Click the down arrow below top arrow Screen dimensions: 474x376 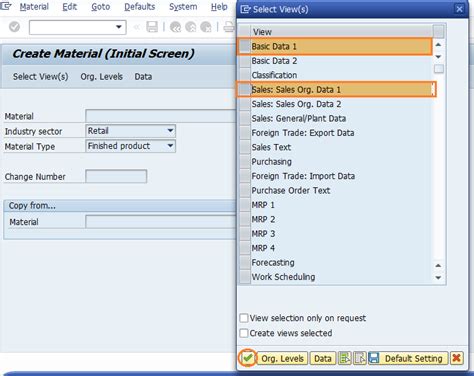[x=439, y=56]
